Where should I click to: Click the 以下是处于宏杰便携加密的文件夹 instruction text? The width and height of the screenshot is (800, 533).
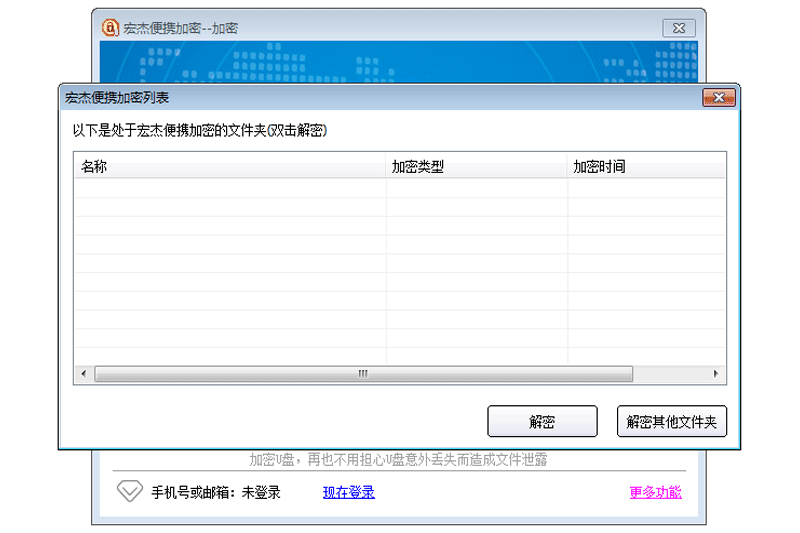199,131
